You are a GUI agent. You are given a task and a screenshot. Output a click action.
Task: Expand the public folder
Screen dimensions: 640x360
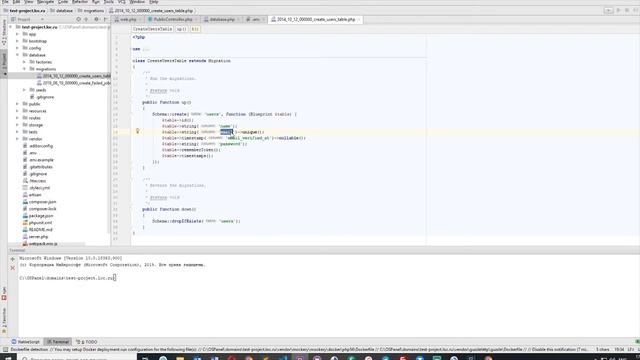point(18,104)
